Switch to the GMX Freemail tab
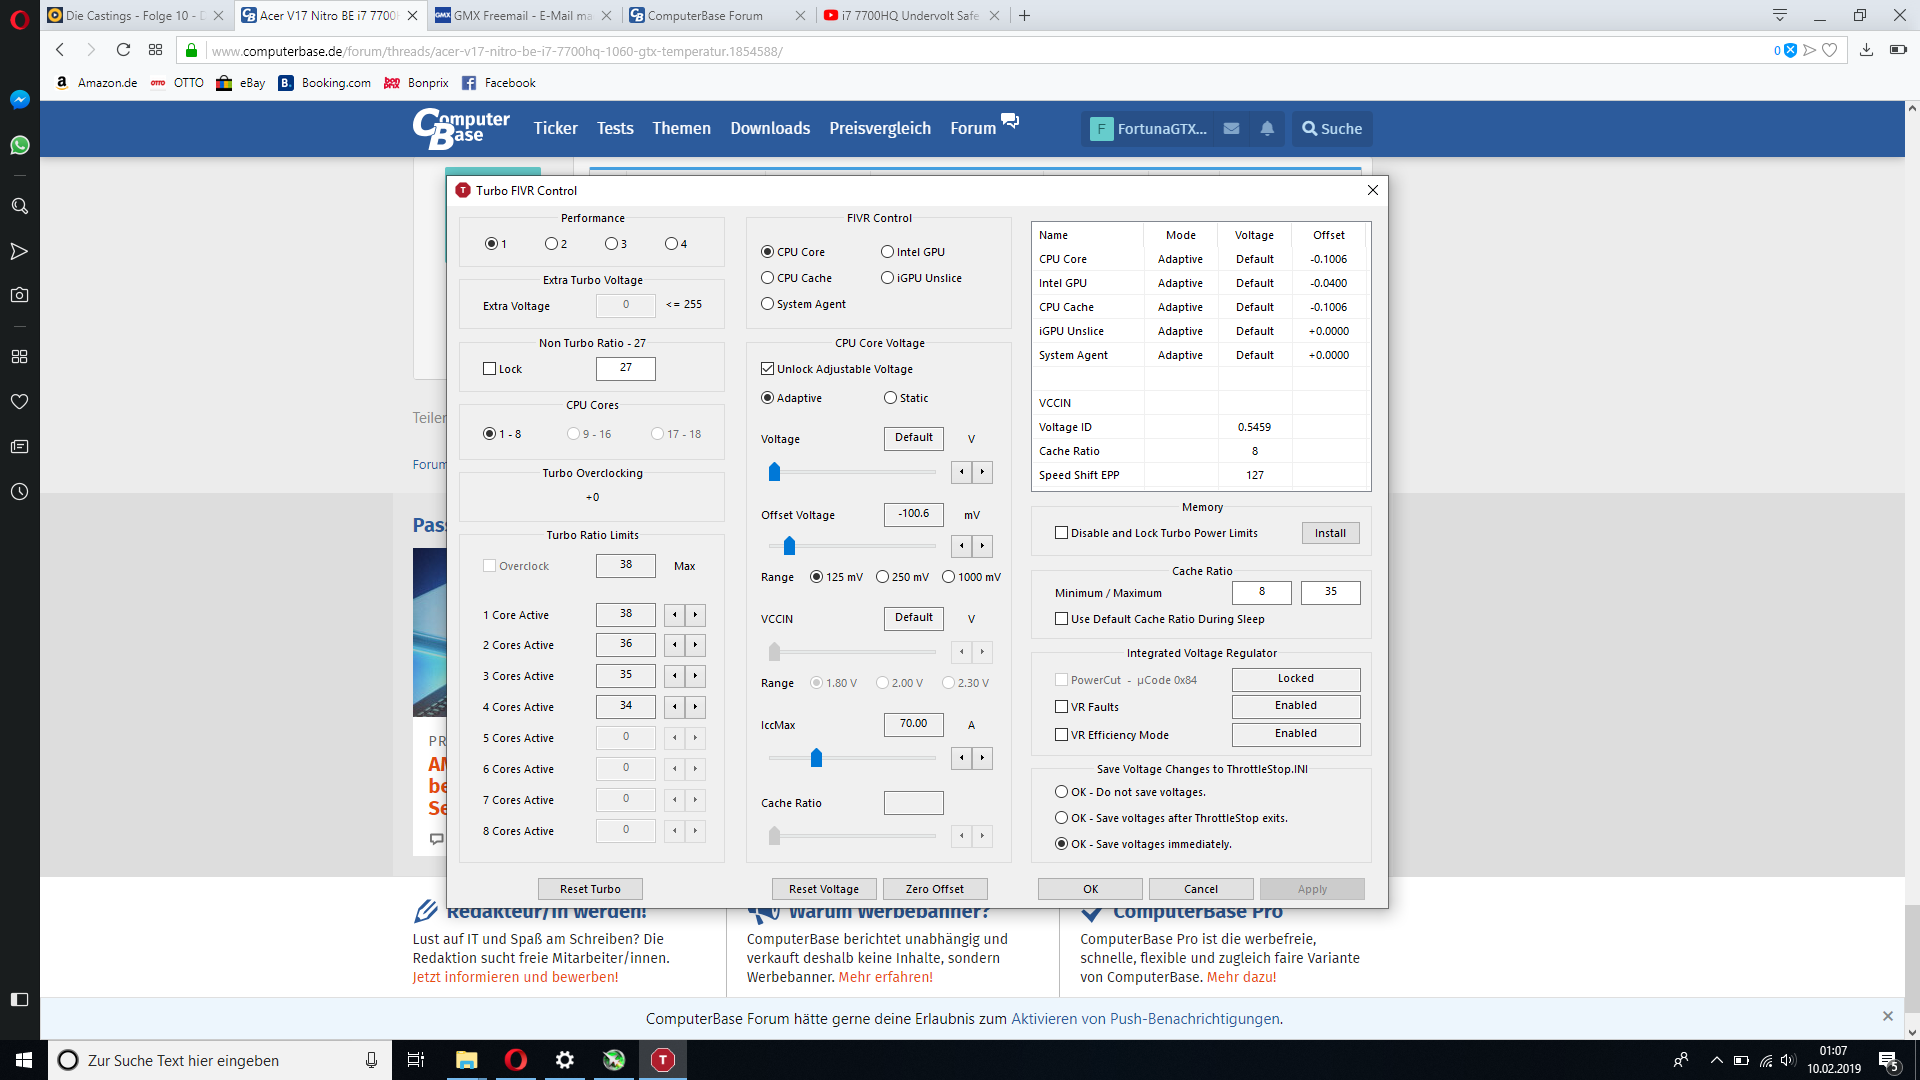The image size is (1920, 1080). [x=520, y=15]
